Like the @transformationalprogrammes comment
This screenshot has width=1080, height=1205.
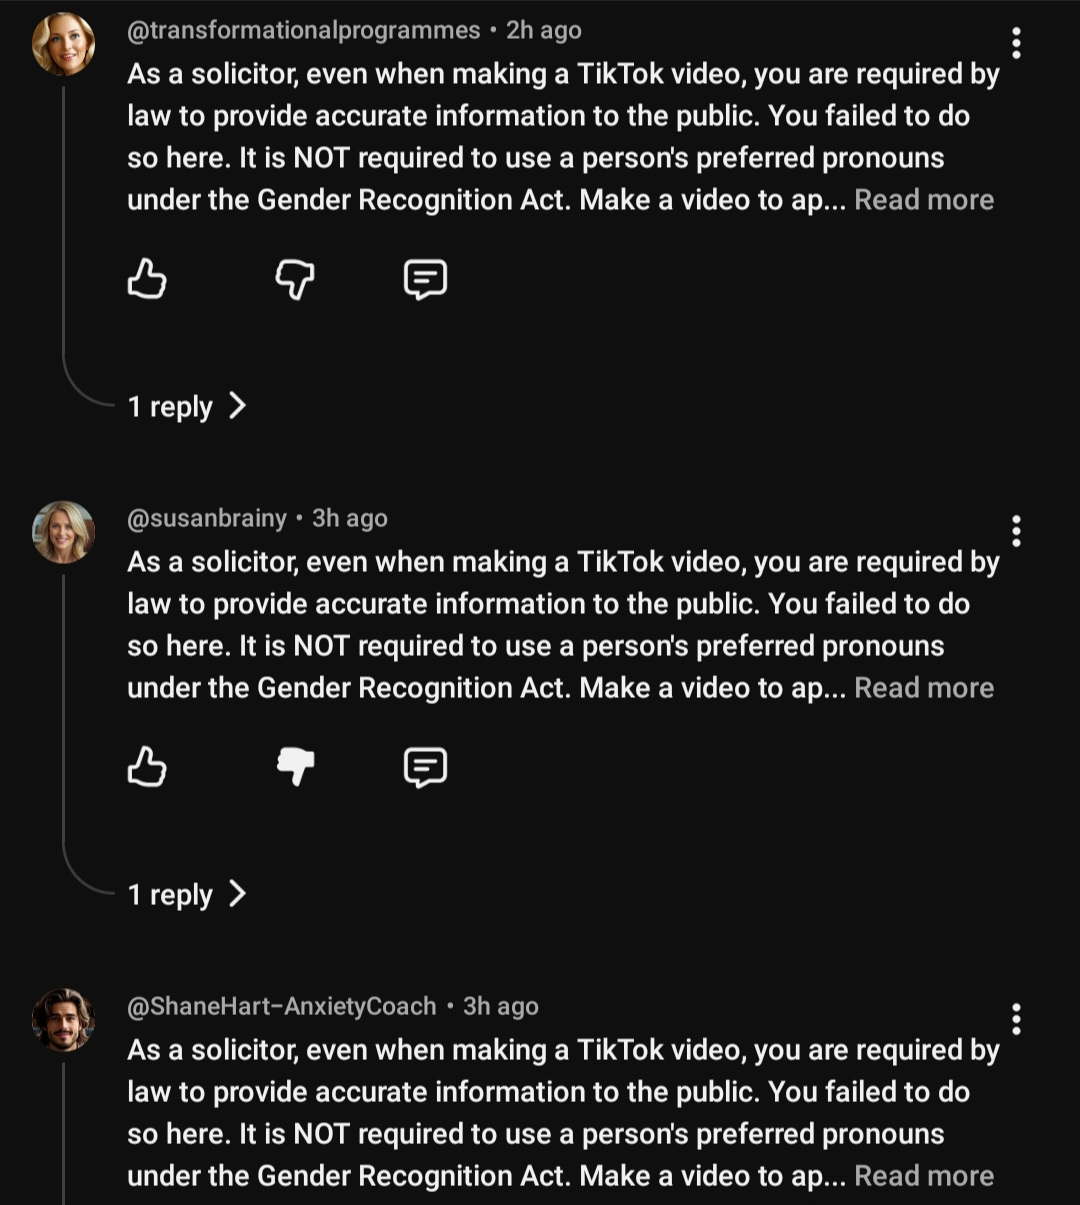147,279
